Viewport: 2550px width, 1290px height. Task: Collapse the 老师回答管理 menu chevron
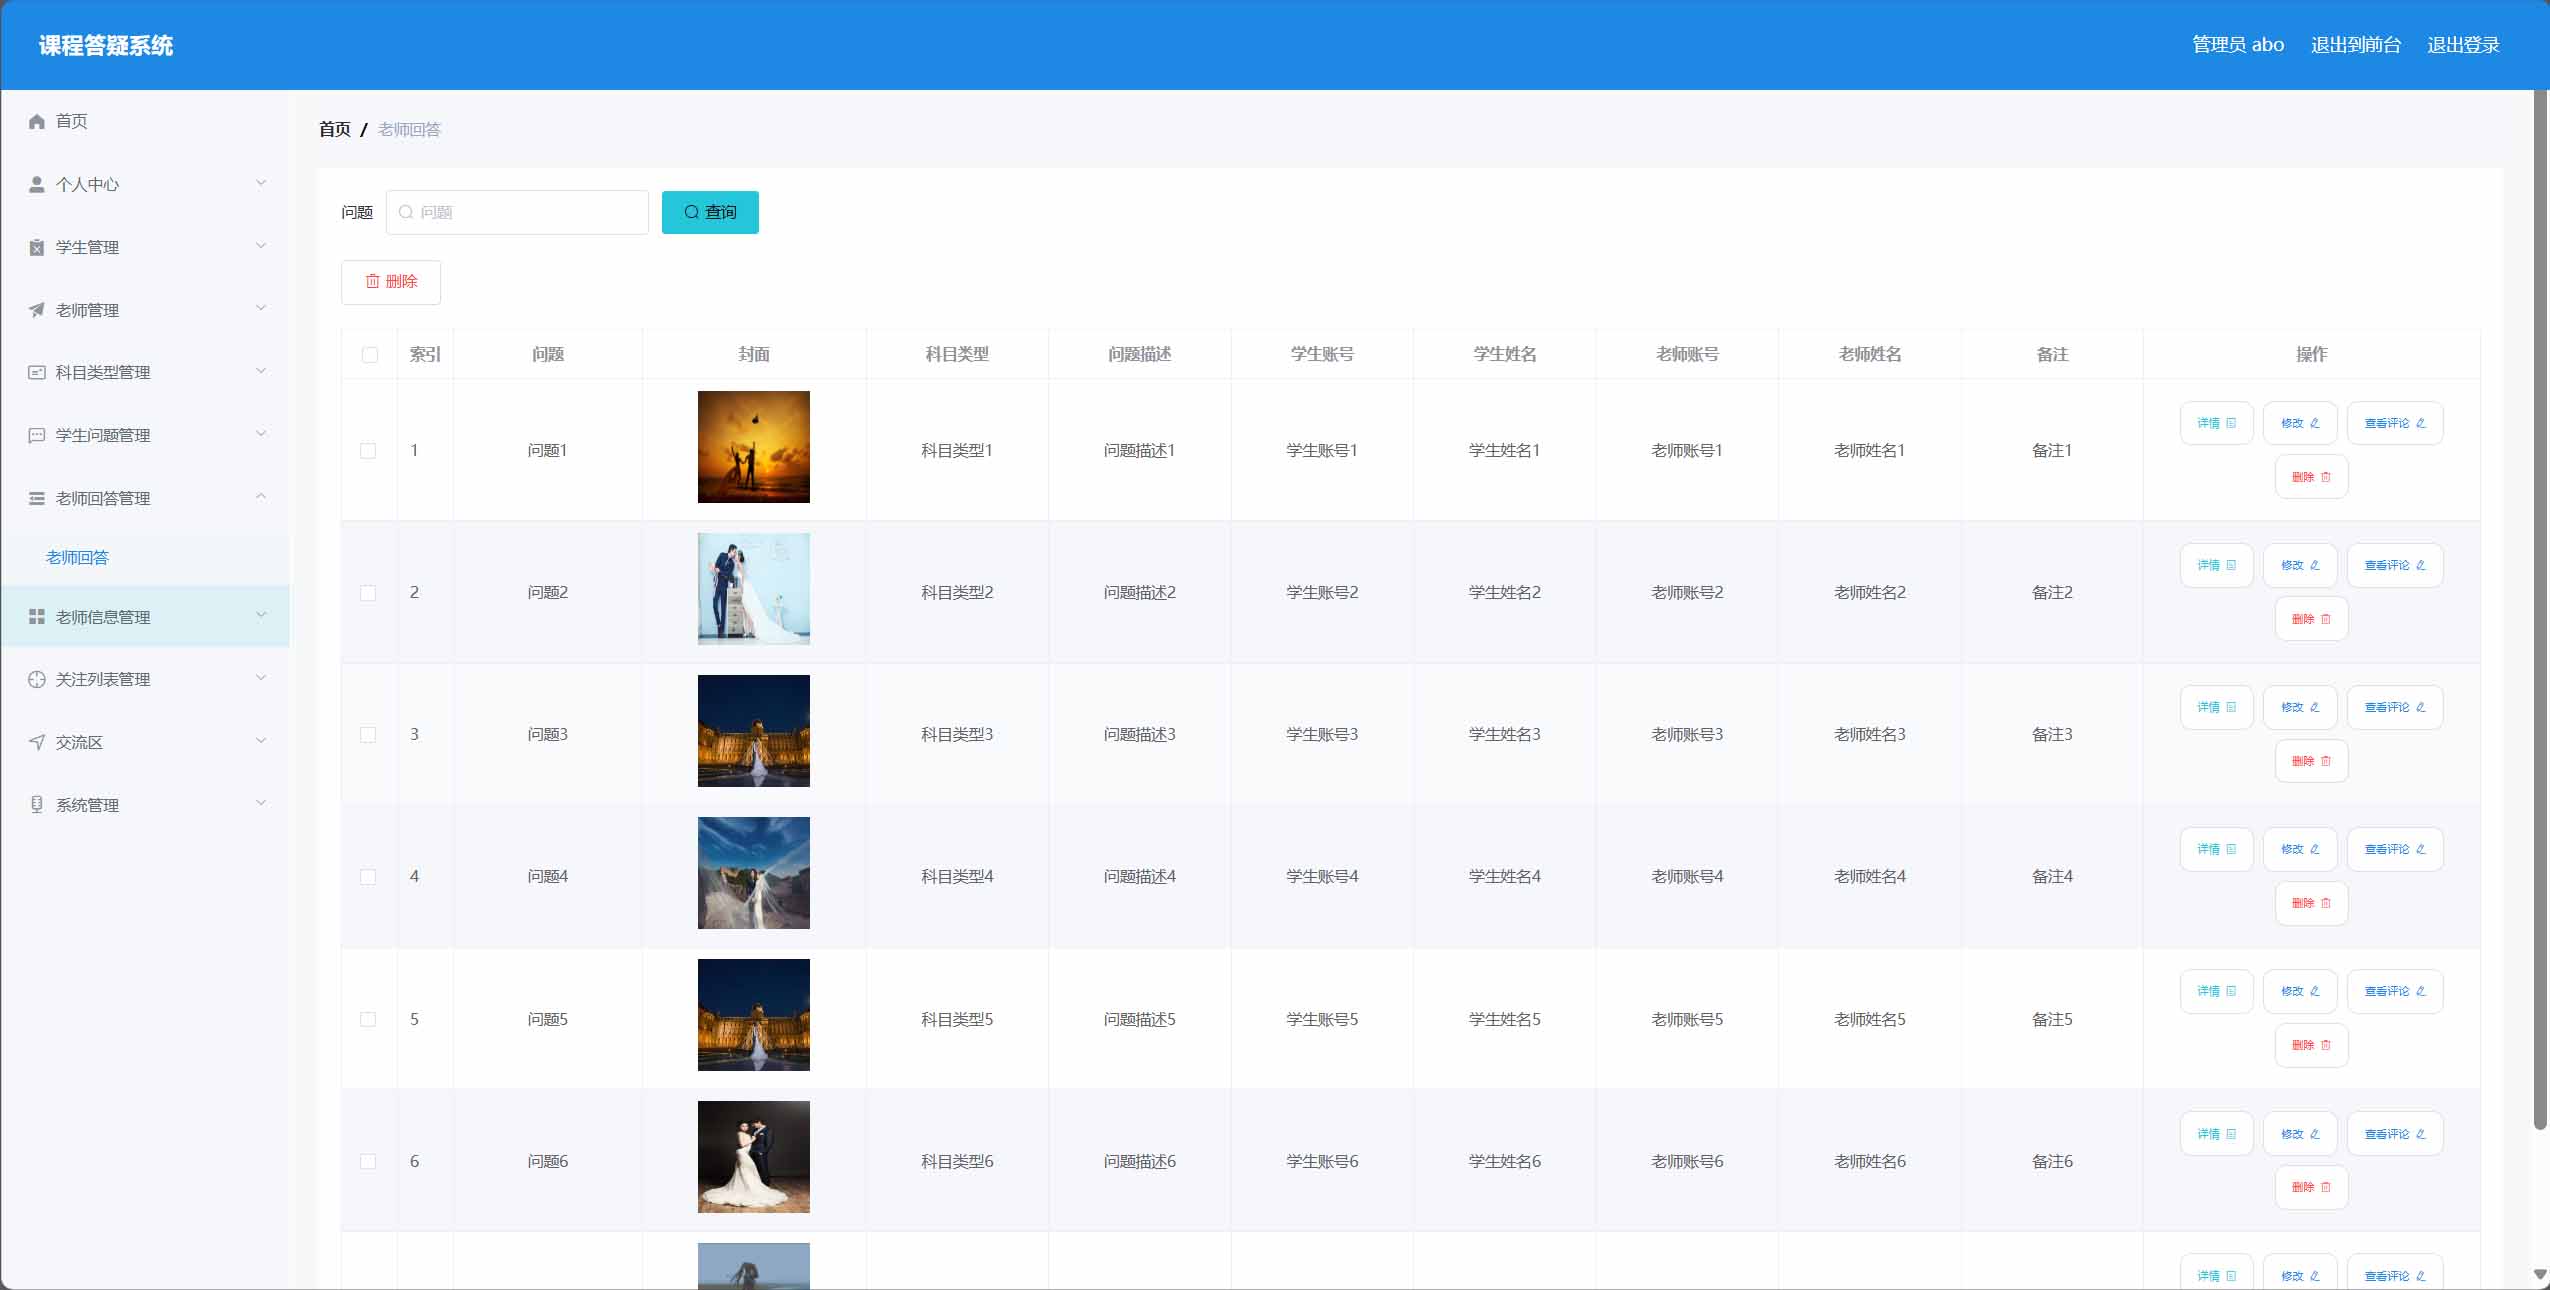click(261, 496)
